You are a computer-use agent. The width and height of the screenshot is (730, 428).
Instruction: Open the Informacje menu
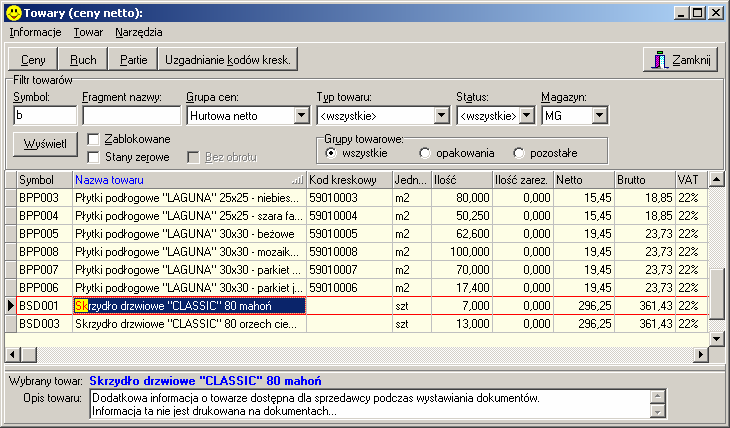pyautogui.click(x=35, y=32)
